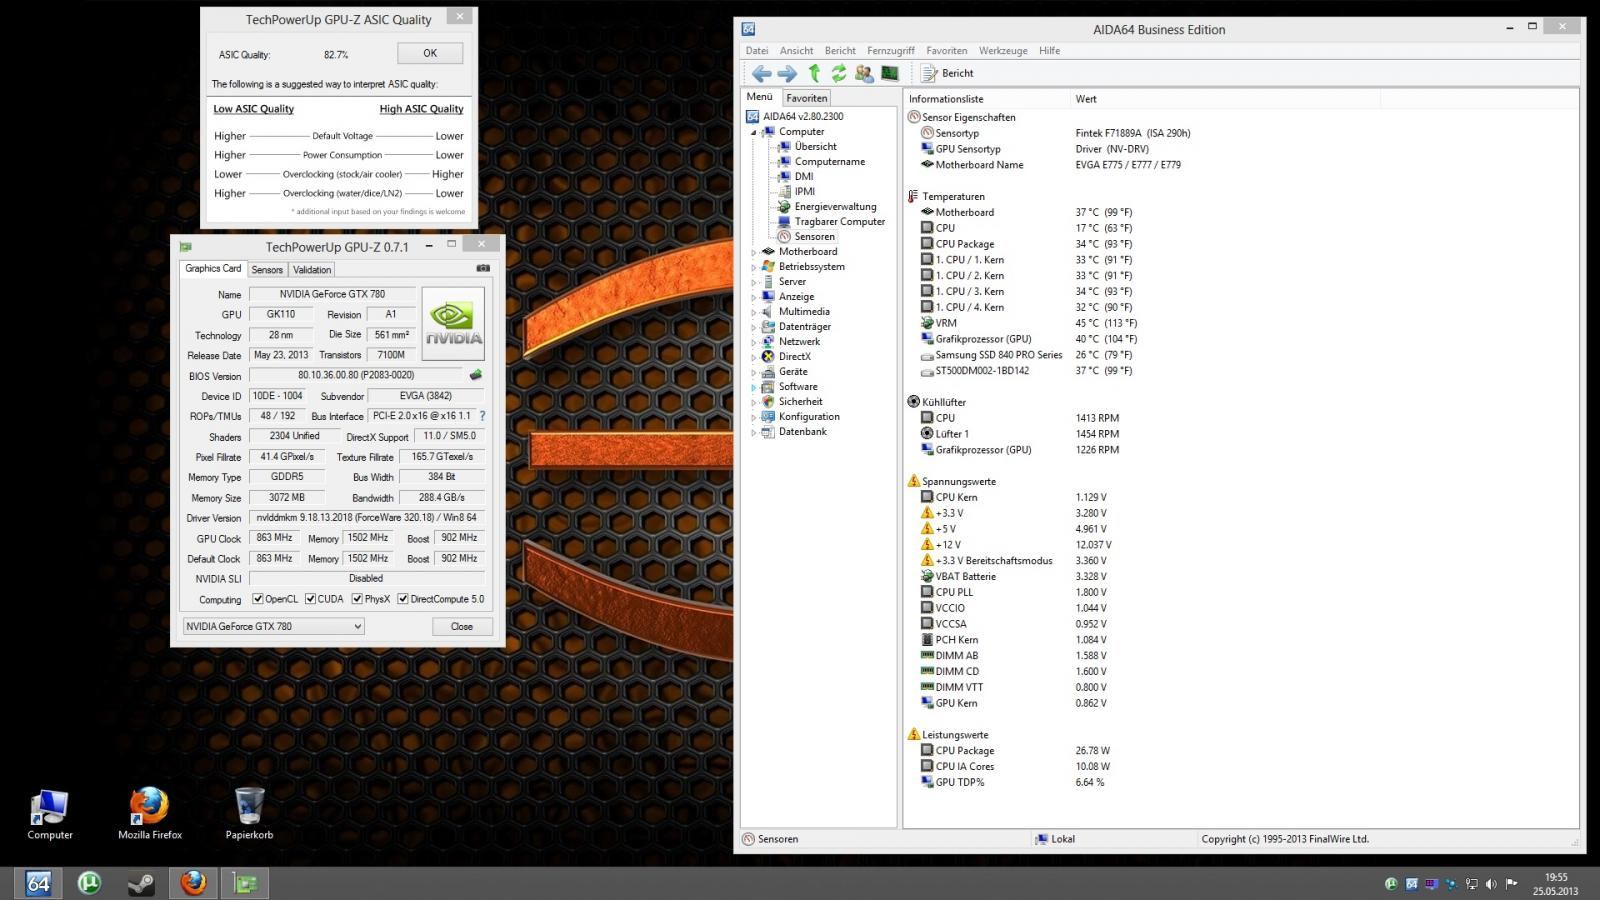Click the BIOS save chip icon in GPU-Z

tap(476, 375)
